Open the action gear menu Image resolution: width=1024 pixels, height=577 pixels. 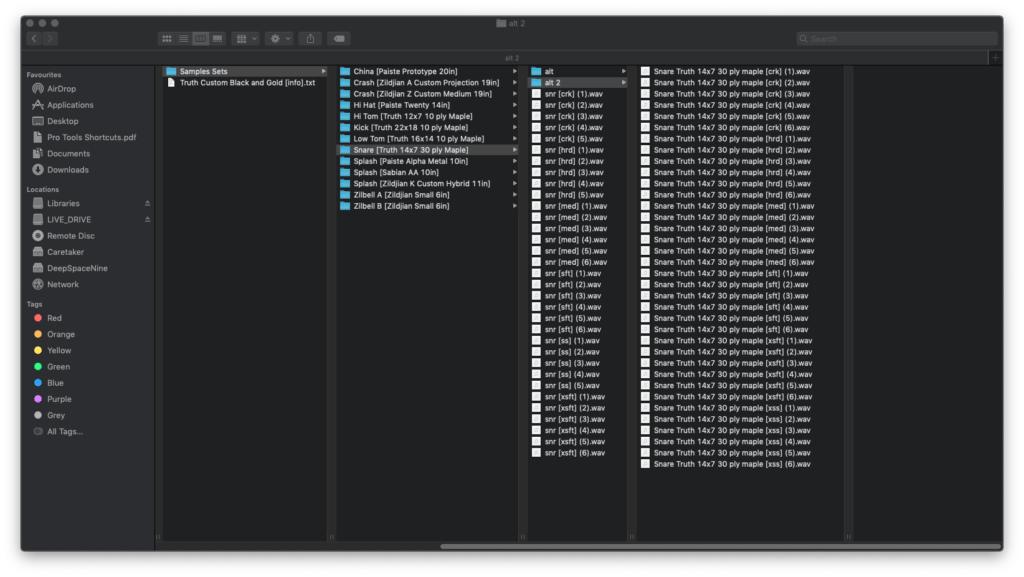coord(277,38)
